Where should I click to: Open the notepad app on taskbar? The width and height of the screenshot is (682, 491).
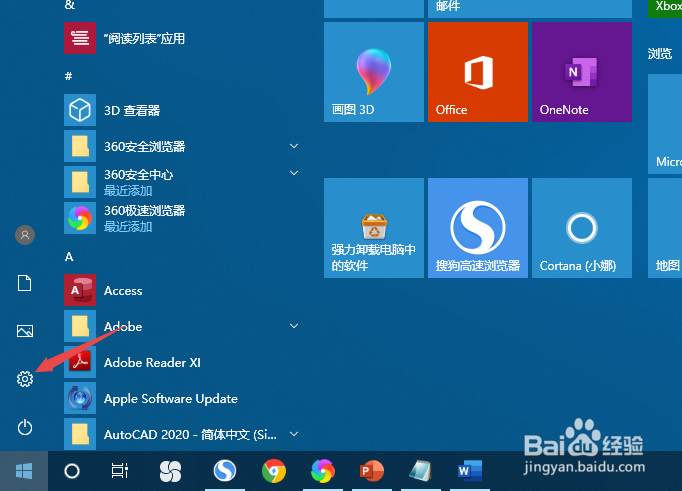point(421,471)
